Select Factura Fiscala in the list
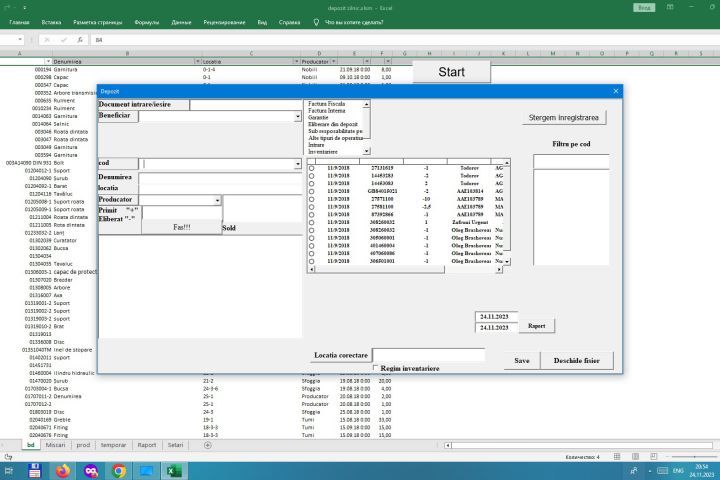 click(326, 104)
